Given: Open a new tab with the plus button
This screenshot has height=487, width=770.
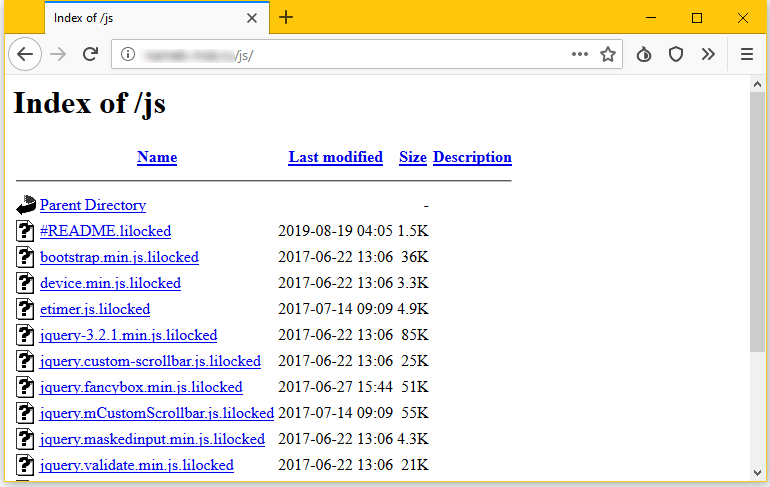Looking at the screenshot, I should 286,18.
